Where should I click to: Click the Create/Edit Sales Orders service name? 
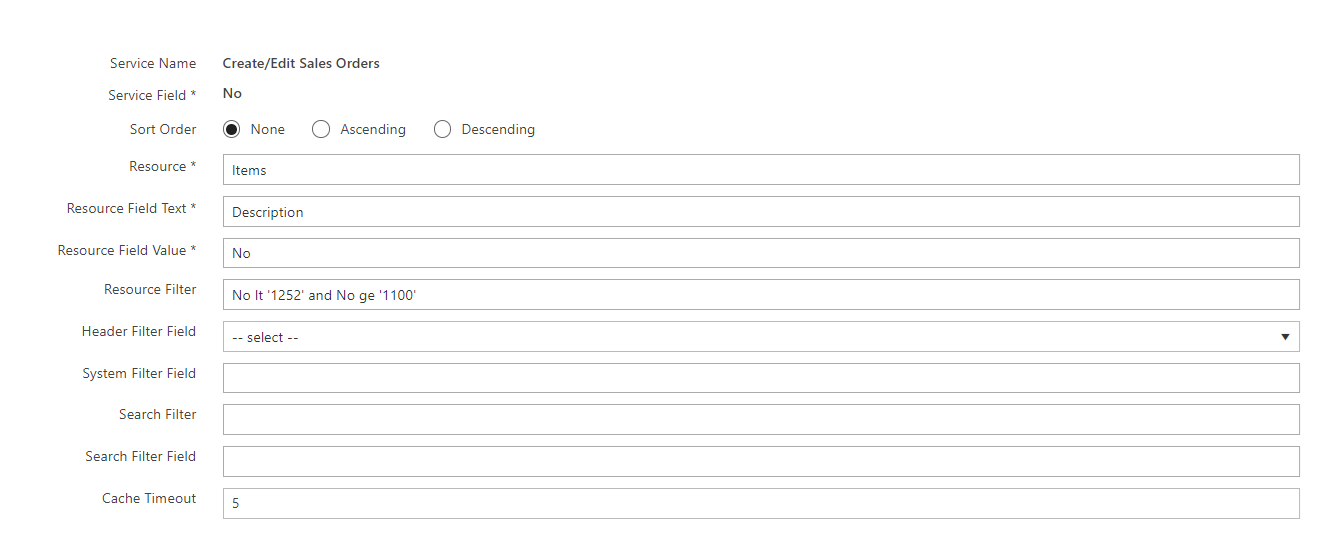click(x=301, y=63)
